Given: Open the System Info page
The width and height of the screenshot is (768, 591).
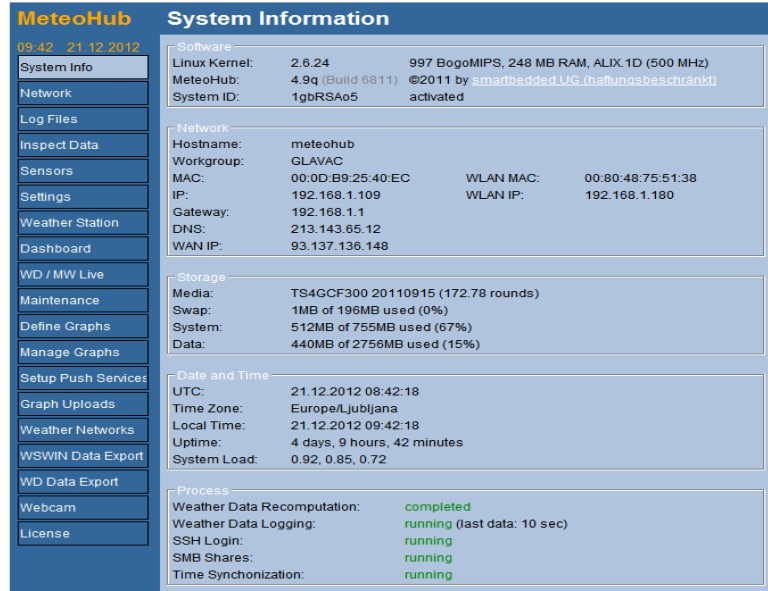Looking at the screenshot, I should pos(82,67).
